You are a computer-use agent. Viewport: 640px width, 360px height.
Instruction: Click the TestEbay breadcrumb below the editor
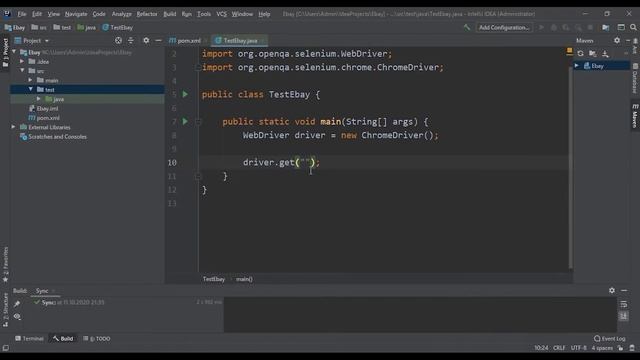click(x=214, y=279)
